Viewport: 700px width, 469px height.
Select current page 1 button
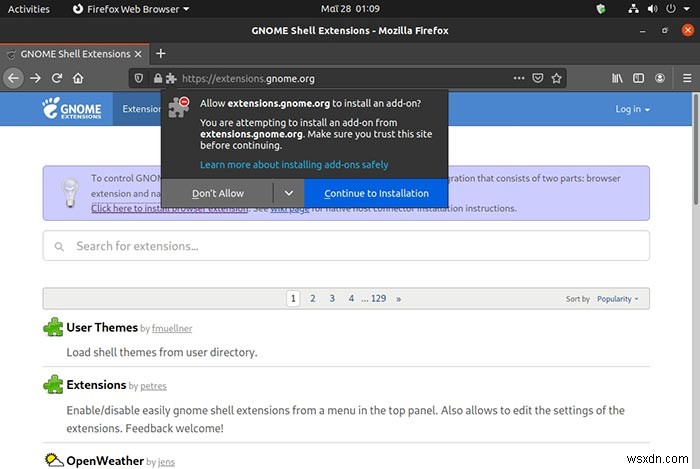click(x=293, y=299)
